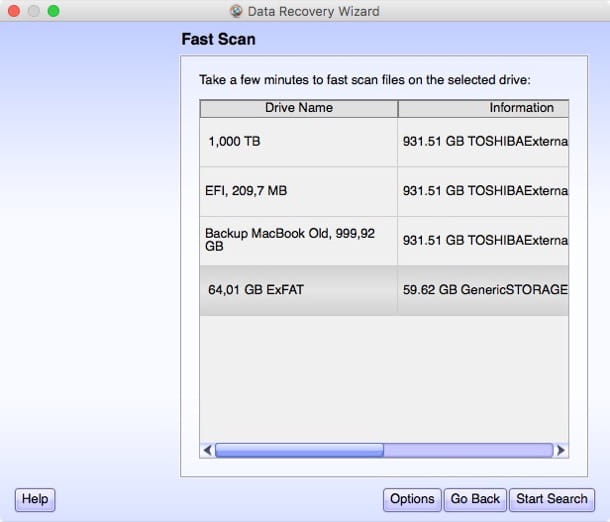Screen dimensions: 610x522
Task: Start Search for selected drive
Action: [x=552, y=499]
